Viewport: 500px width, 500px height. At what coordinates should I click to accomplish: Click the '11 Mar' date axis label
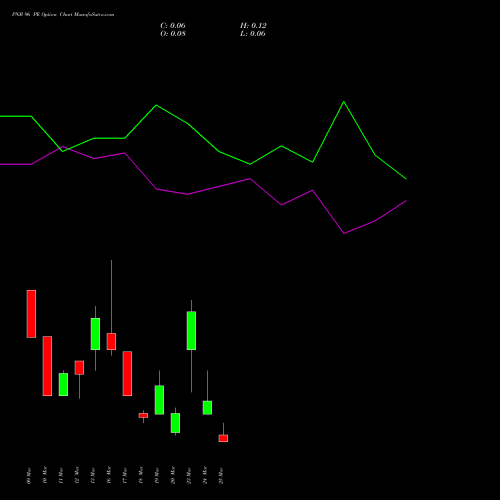(x=61, y=475)
